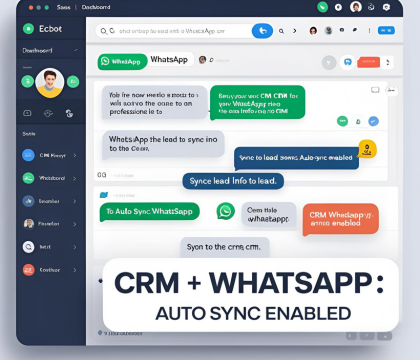The image size is (420, 360).
Task: Click the small blue folder icon in chat panel
Action: pos(104,195)
